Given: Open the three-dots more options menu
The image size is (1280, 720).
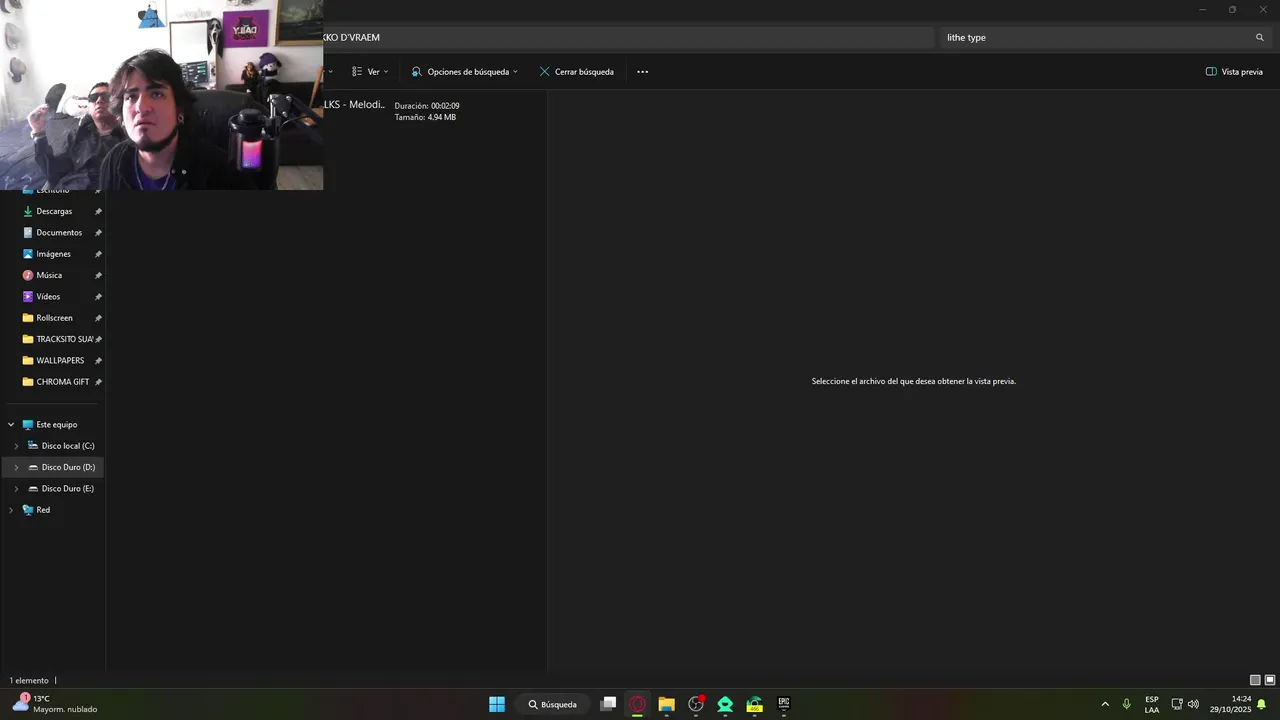Looking at the screenshot, I should 642,72.
